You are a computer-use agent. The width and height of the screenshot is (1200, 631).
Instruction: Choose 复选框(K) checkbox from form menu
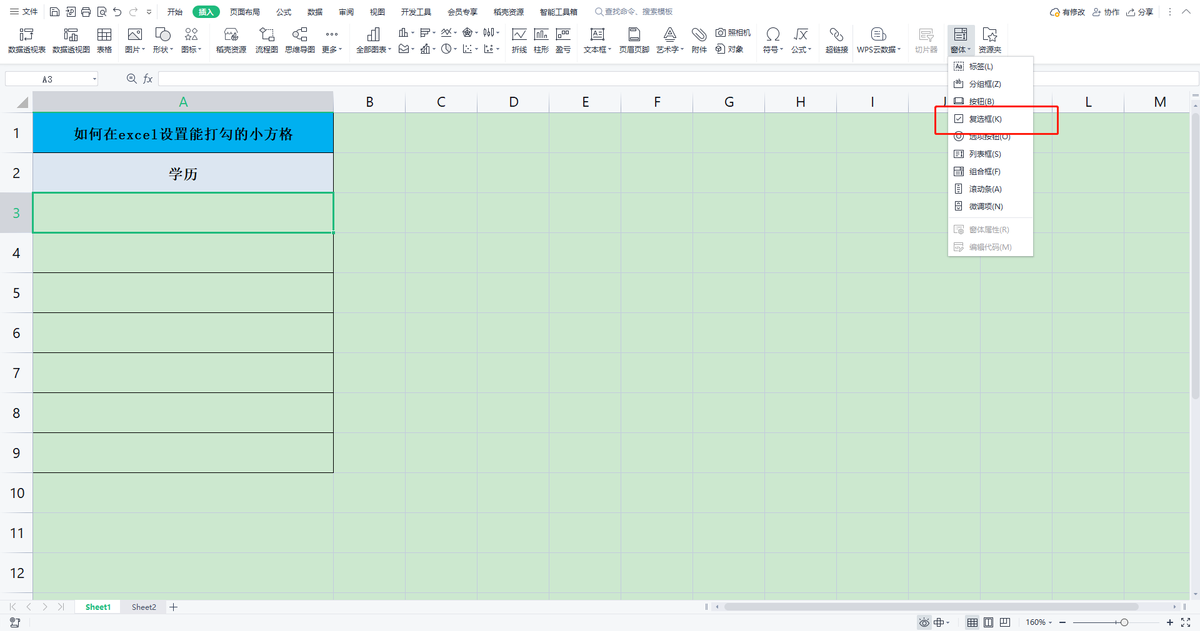[990, 119]
